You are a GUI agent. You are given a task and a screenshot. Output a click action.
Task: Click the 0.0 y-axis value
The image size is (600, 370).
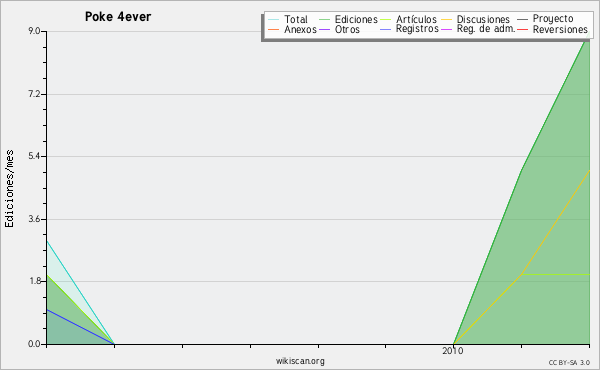(x=34, y=344)
